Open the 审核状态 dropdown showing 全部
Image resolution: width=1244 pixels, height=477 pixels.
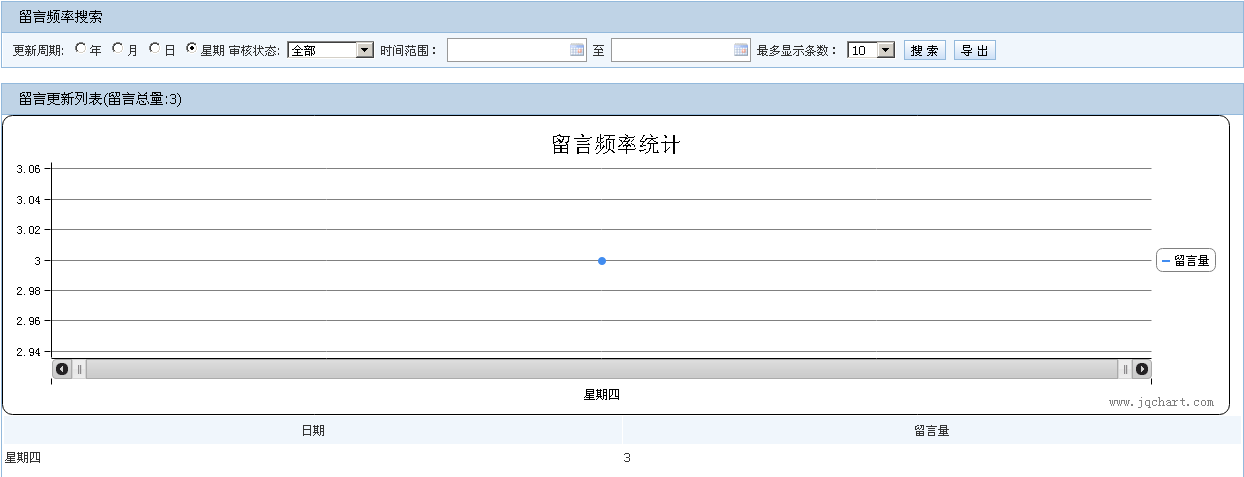point(330,50)
